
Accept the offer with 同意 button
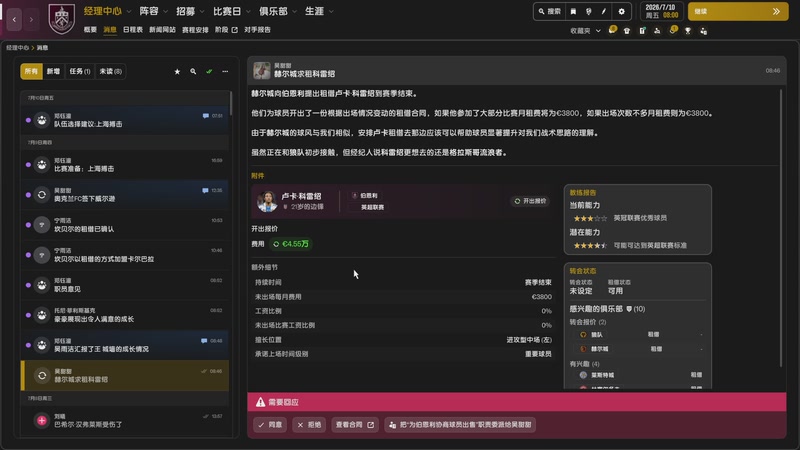[x=270, y=424]
